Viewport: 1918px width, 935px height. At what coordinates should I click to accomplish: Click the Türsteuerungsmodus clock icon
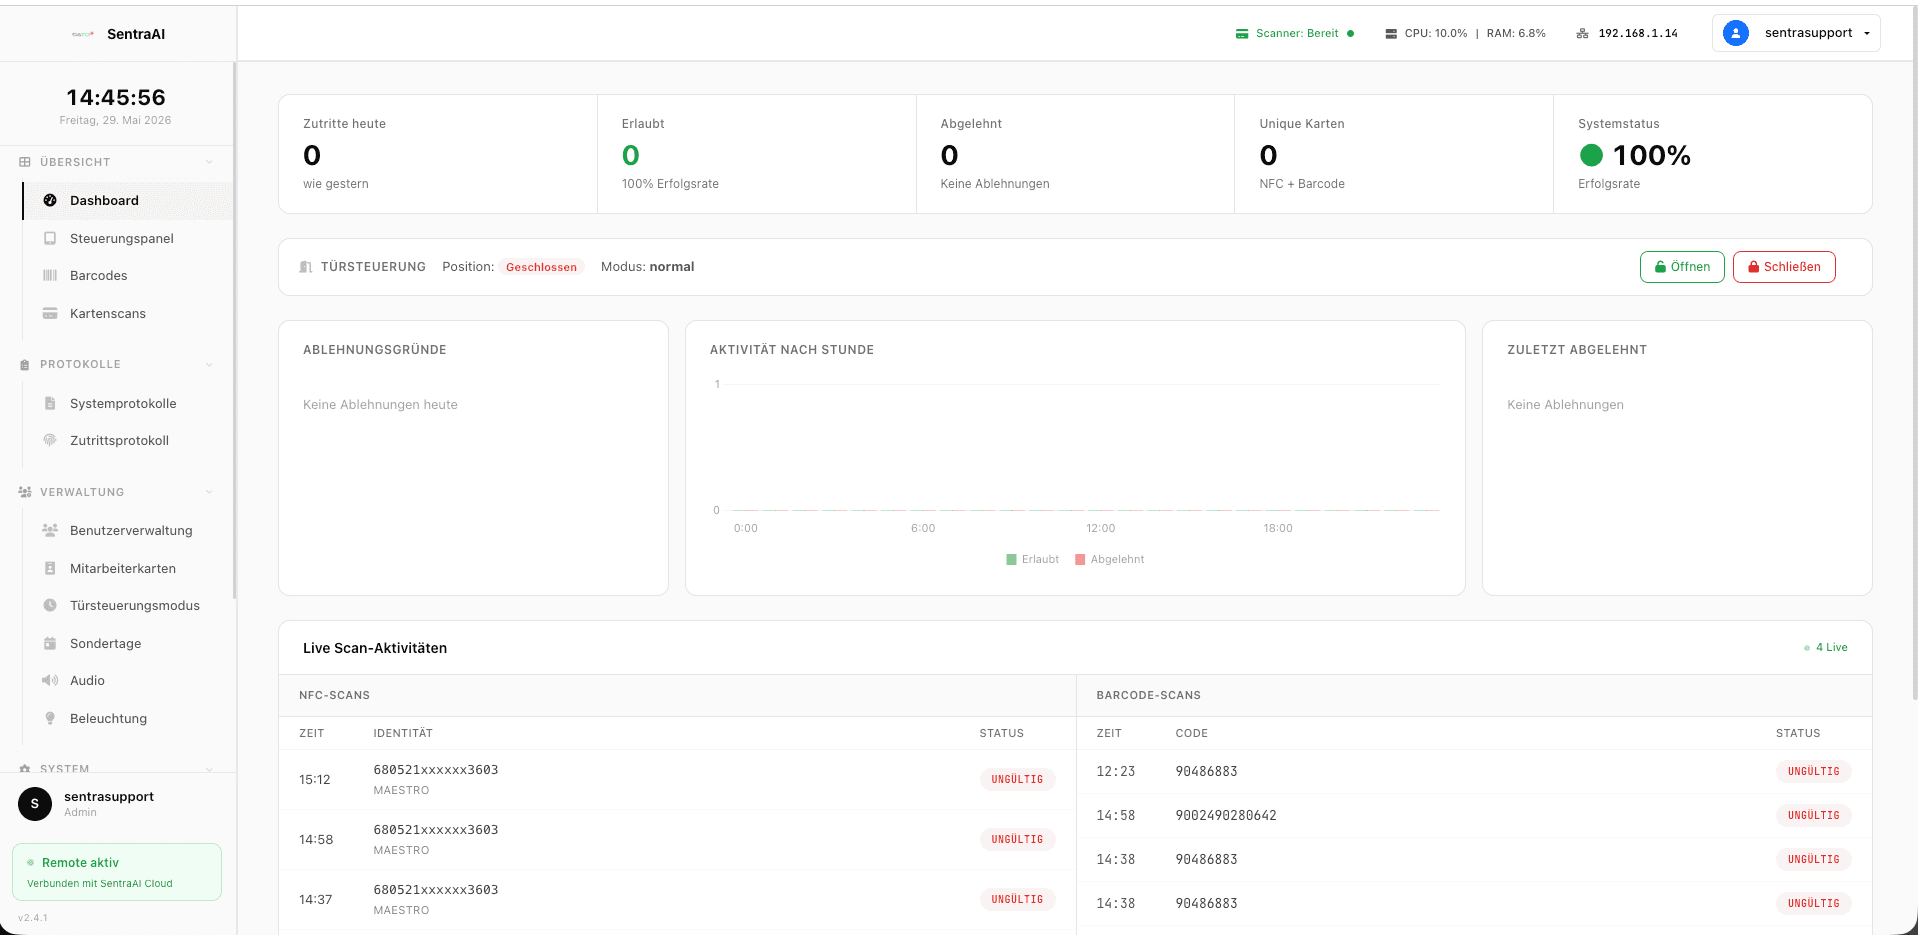[50, 605]
